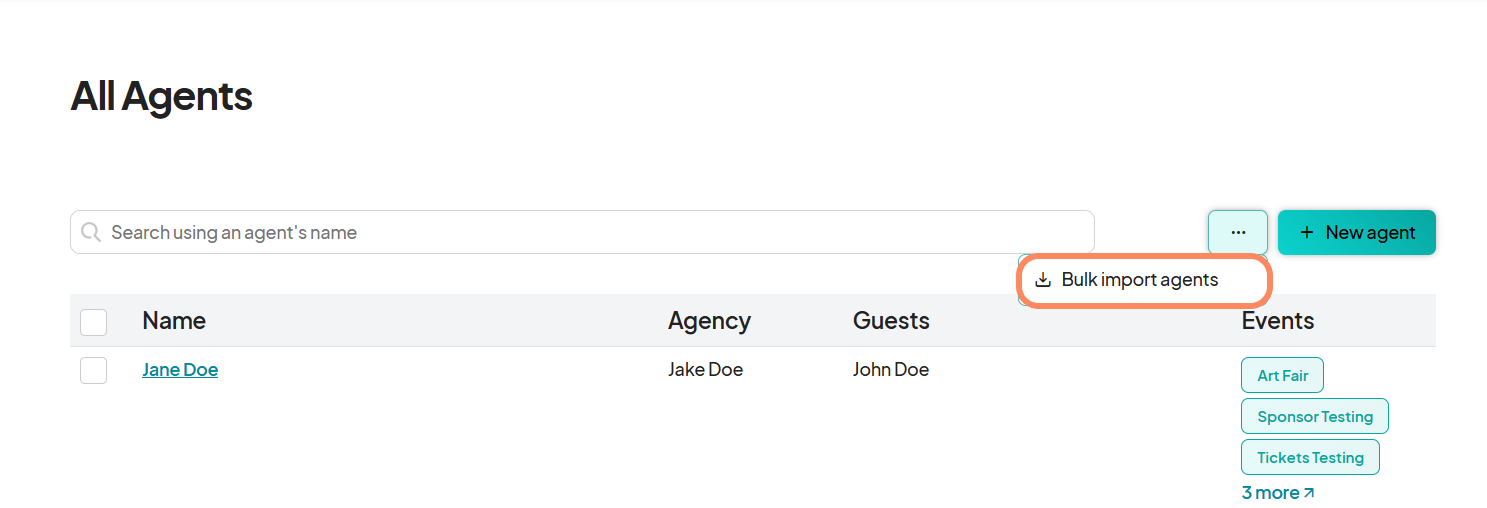Click the magnifier icon in the search bar
The image size is (1487, 508).
(91, 232)
